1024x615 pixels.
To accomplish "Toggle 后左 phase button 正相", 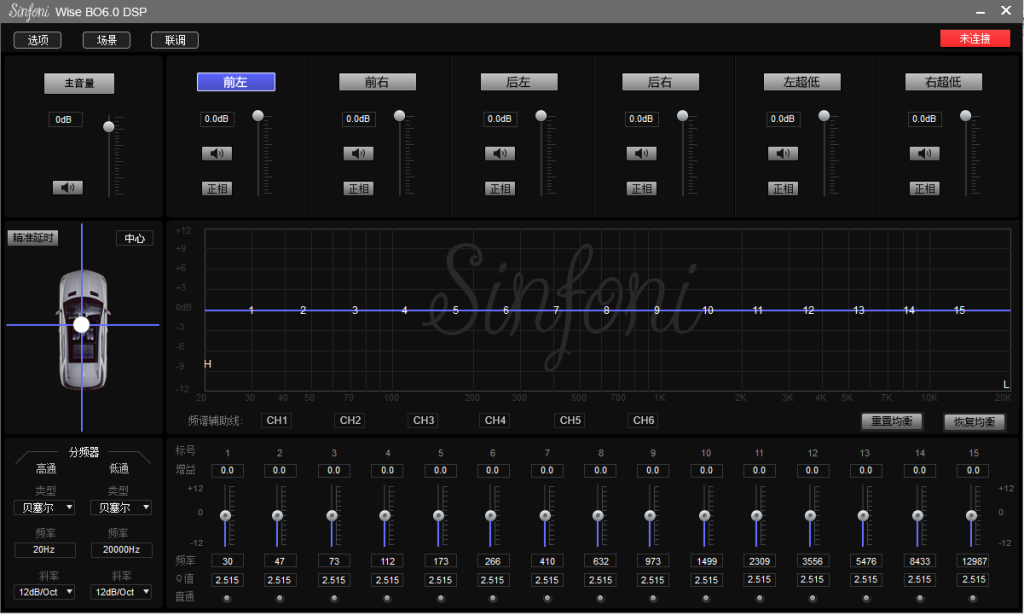I will (x=500, y=189).
